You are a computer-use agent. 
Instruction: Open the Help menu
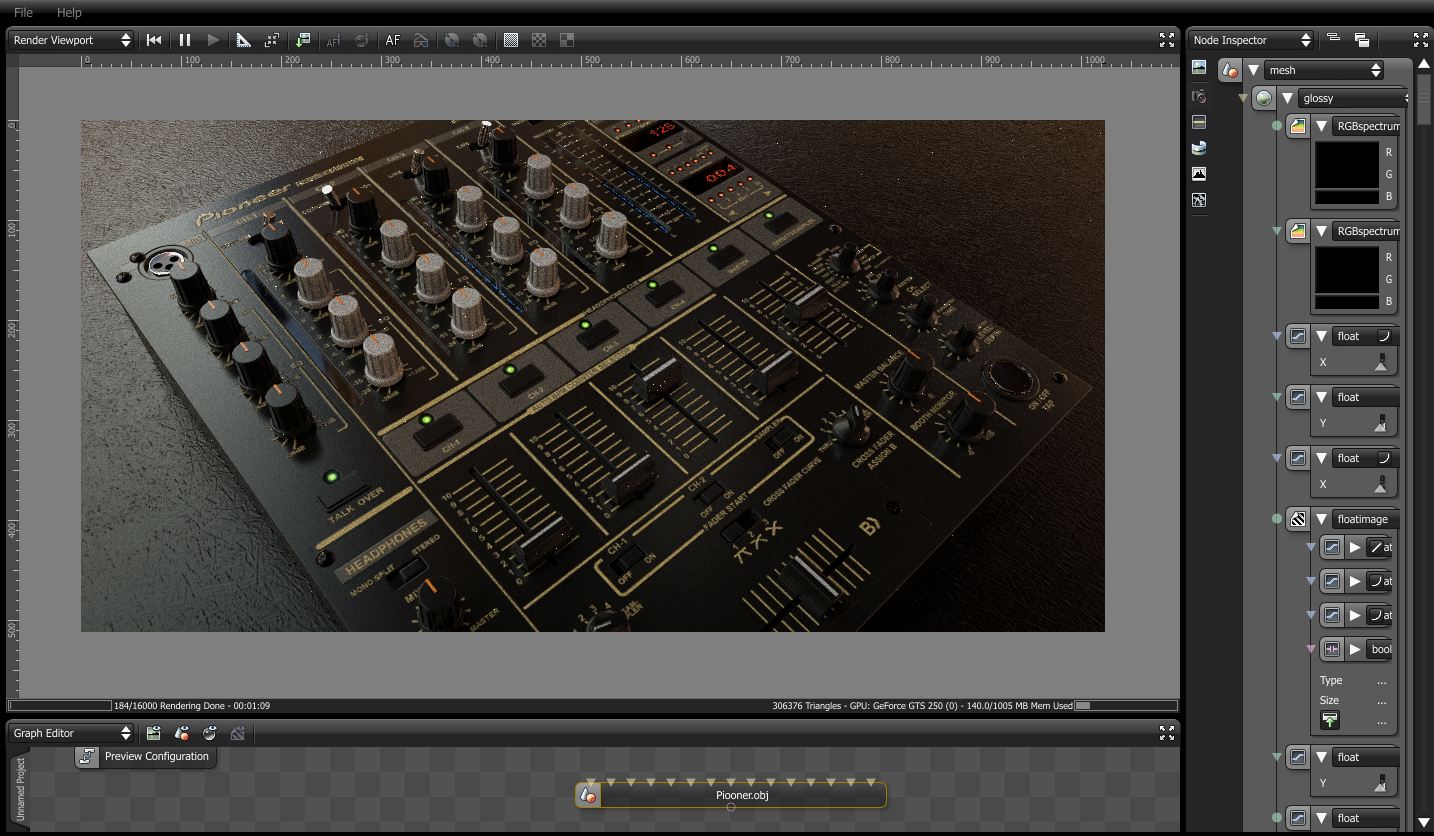pyautogui.click(x=69, y=12)
